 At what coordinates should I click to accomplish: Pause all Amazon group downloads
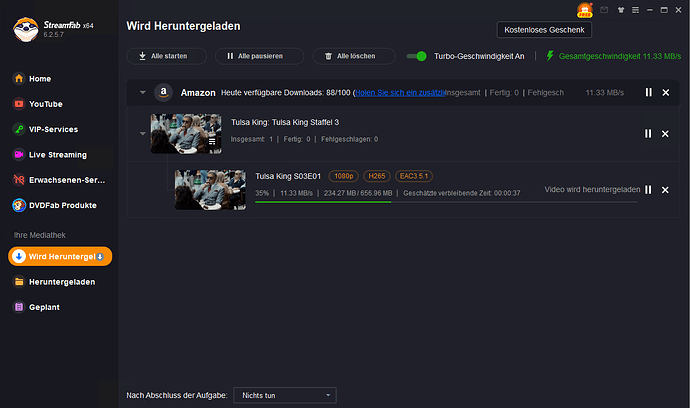pos(648,92)
